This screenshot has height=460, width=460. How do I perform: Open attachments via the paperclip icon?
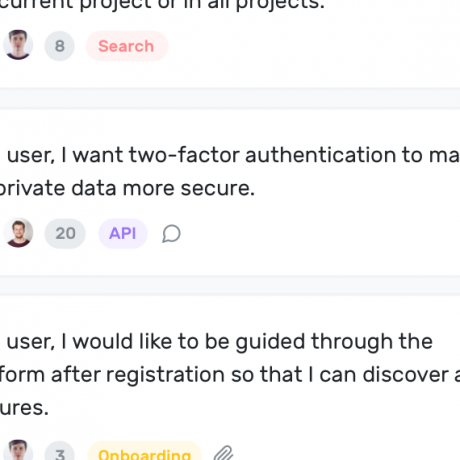click(x=223, y=453)
